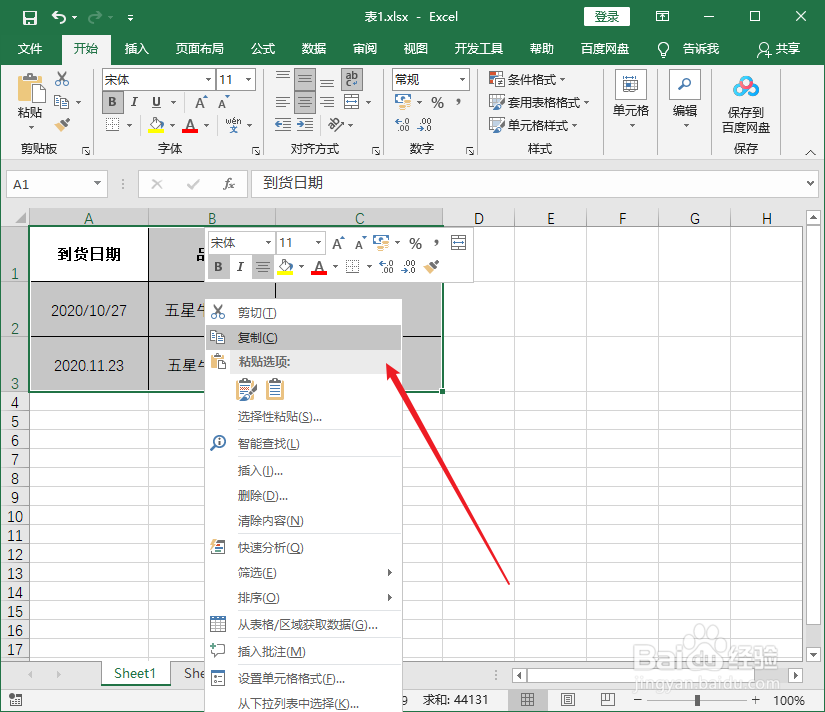Cut selection using ribbon scissors icon

62,79
